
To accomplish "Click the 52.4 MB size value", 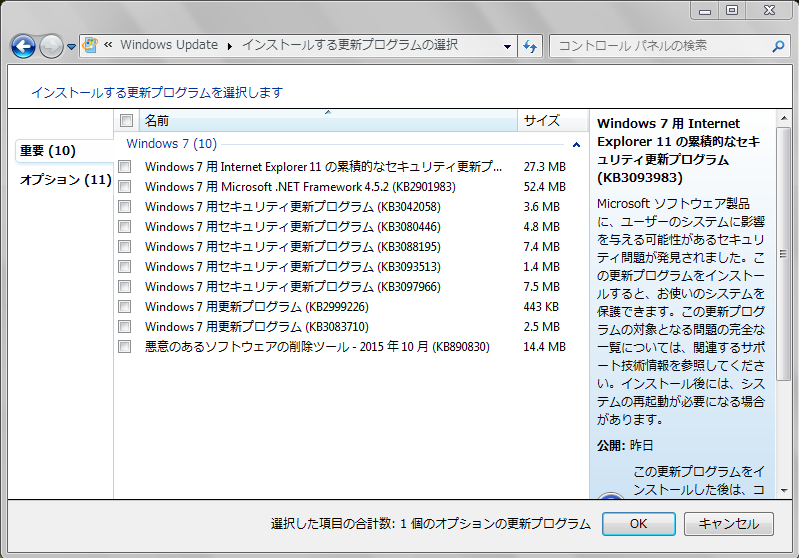I will click(544, 187).
